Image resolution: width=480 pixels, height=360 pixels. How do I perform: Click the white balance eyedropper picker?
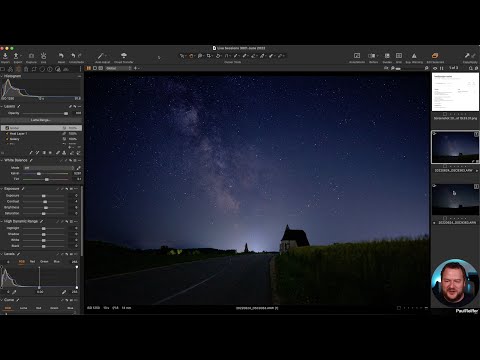pos(79,168)
